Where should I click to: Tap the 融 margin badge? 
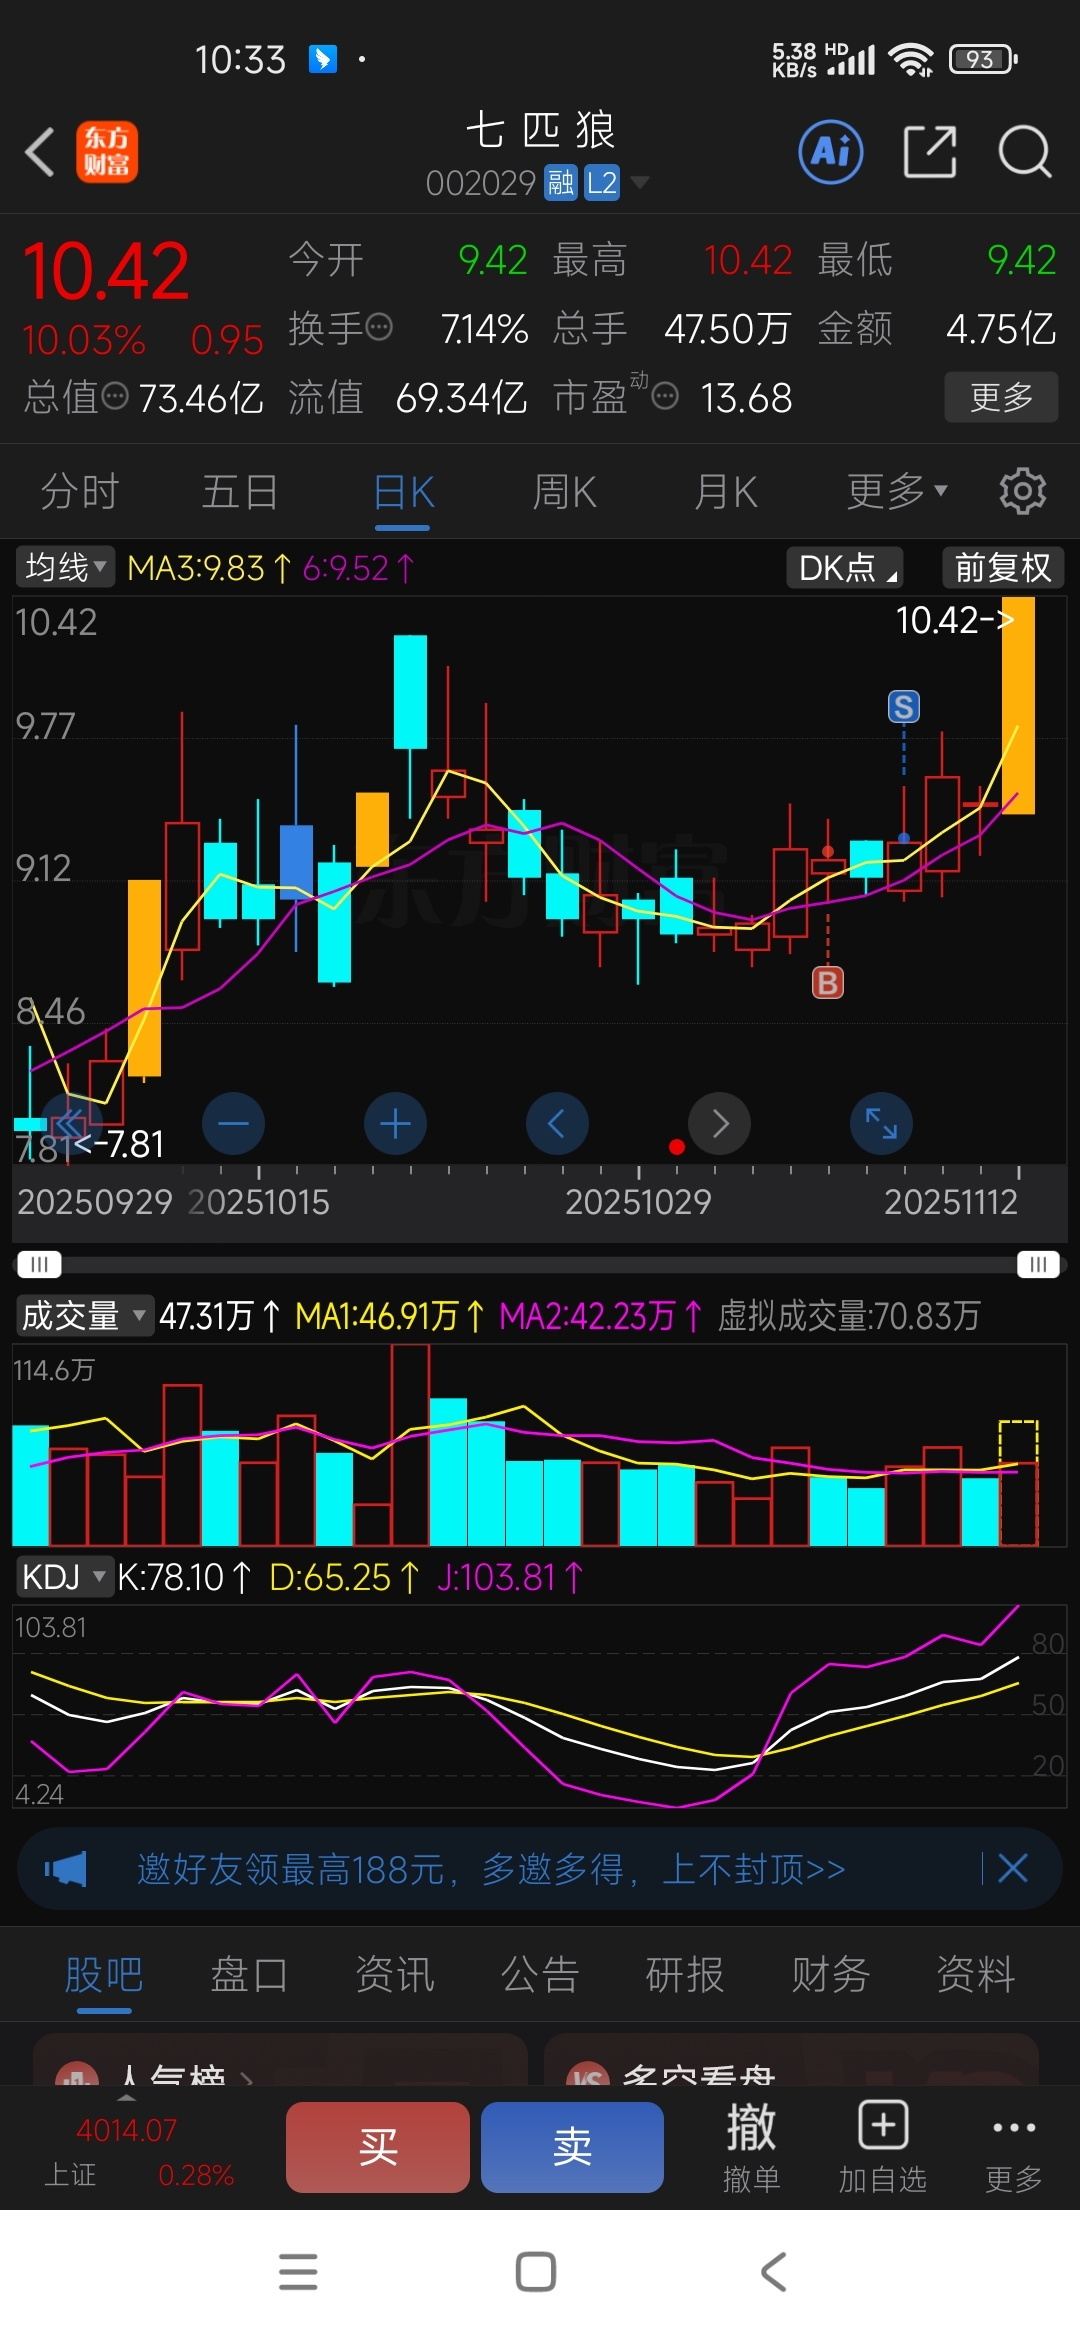pyautogui.click(x=561, y=183)
